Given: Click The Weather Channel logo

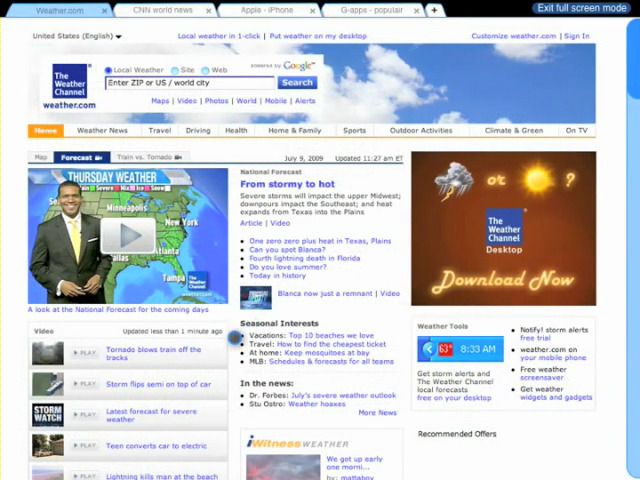Looking at the screenshot, I should (70, 81).
